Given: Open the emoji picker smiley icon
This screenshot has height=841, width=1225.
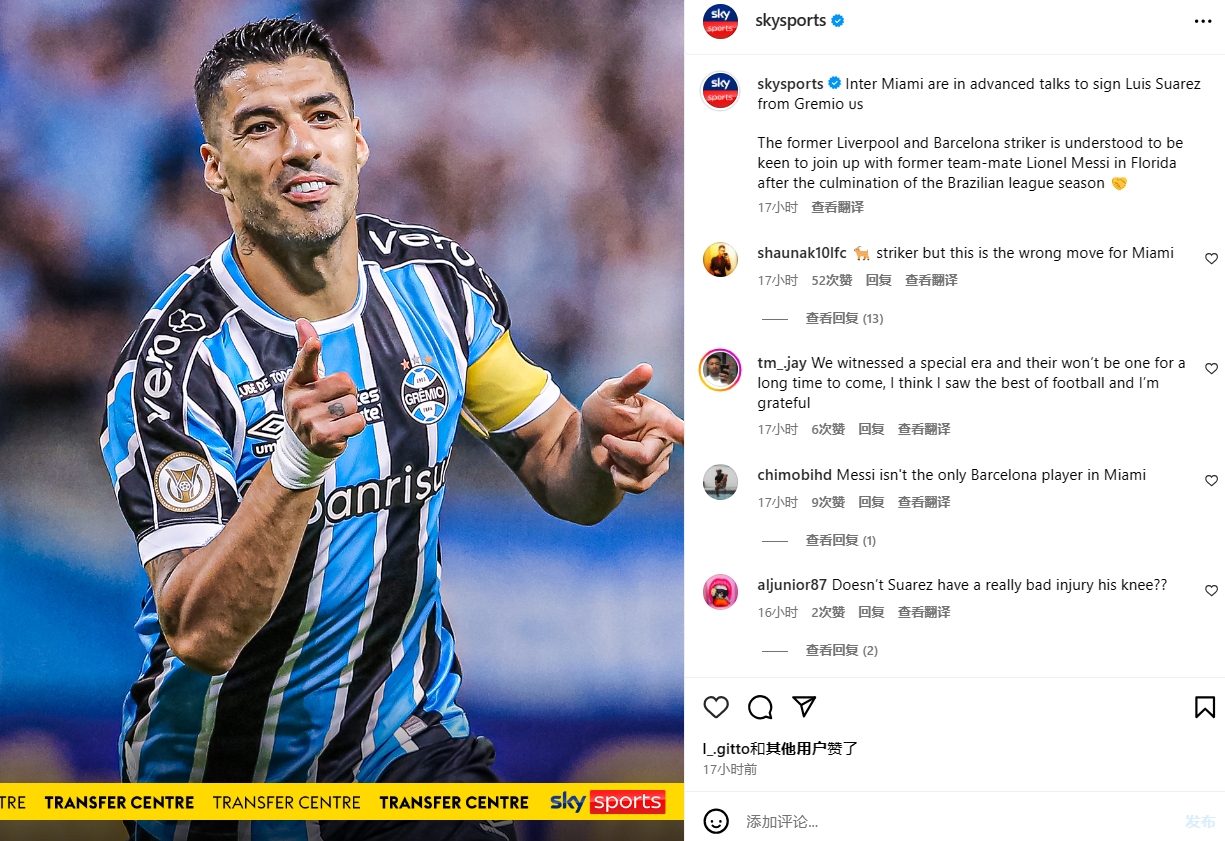Looking at the screenshot, I should point(716,821).
